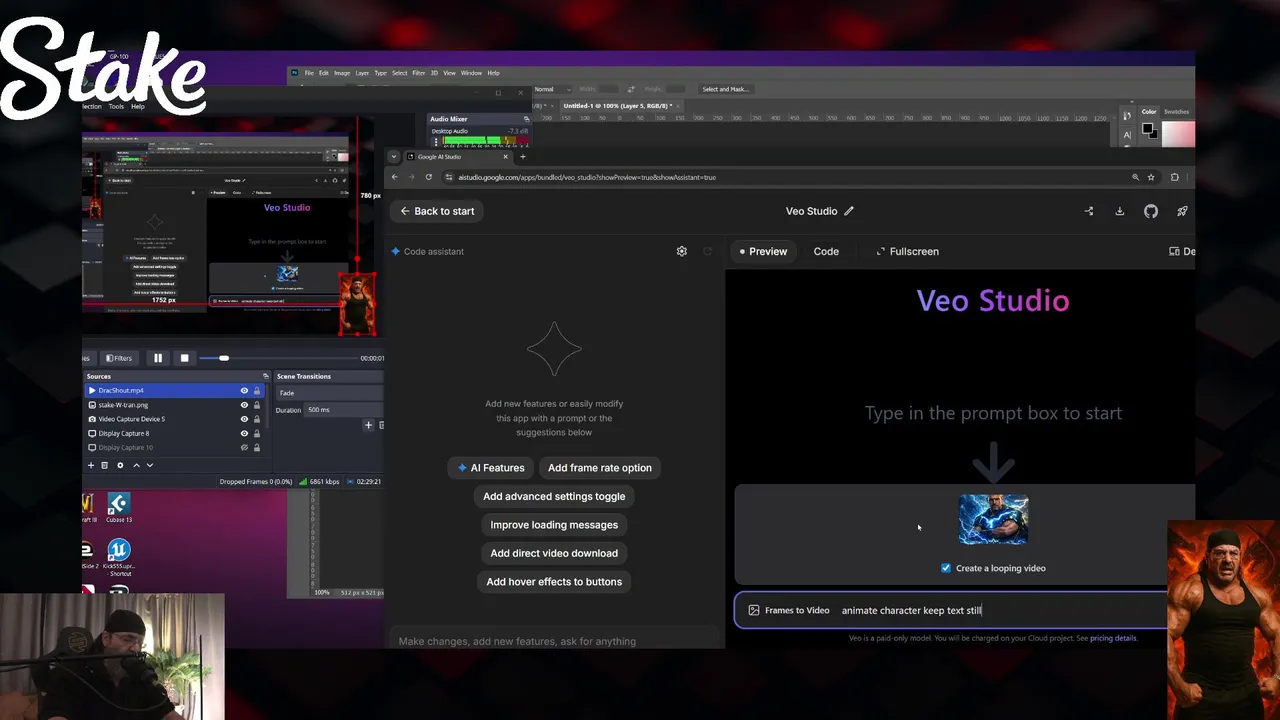Click the rocket deploy icon
Viewport: 1280px width, 720px height.
pyautogui.click(x=1182, y=211)
